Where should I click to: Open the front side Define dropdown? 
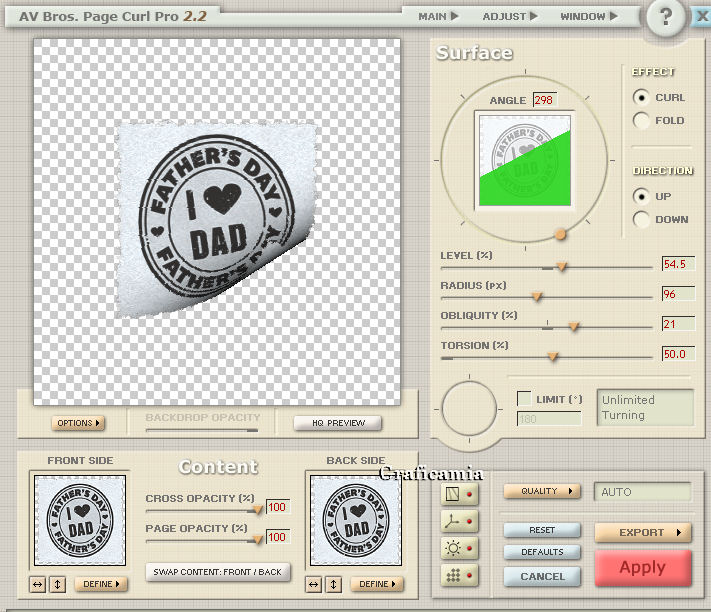tap(101, 584)
